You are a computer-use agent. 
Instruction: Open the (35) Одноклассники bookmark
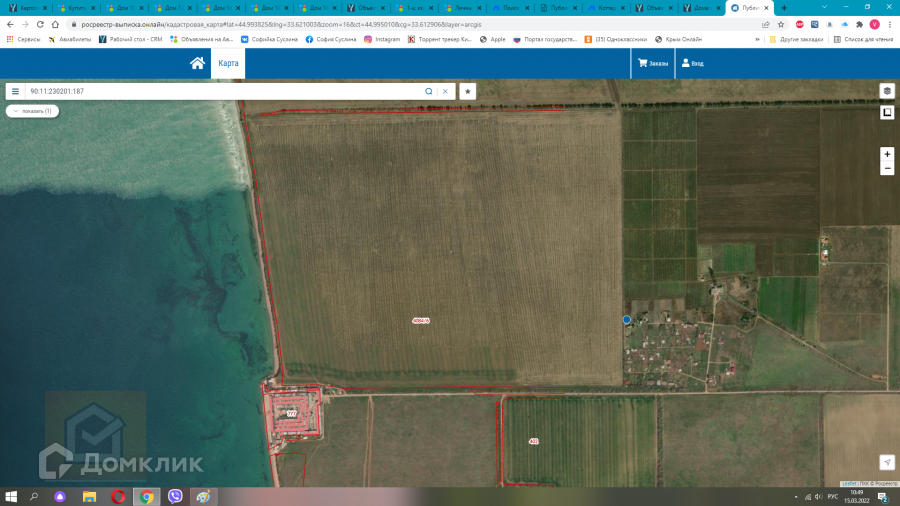(615, 40)
